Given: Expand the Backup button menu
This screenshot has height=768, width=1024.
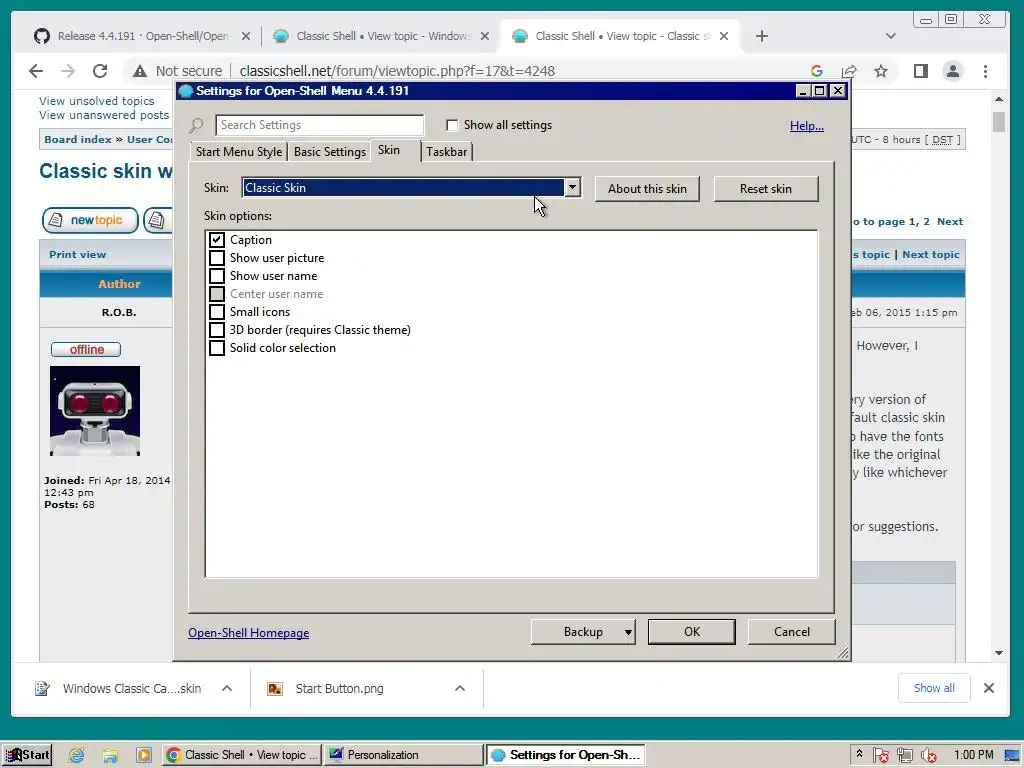Looking at the screenshot, I should 628,632.
